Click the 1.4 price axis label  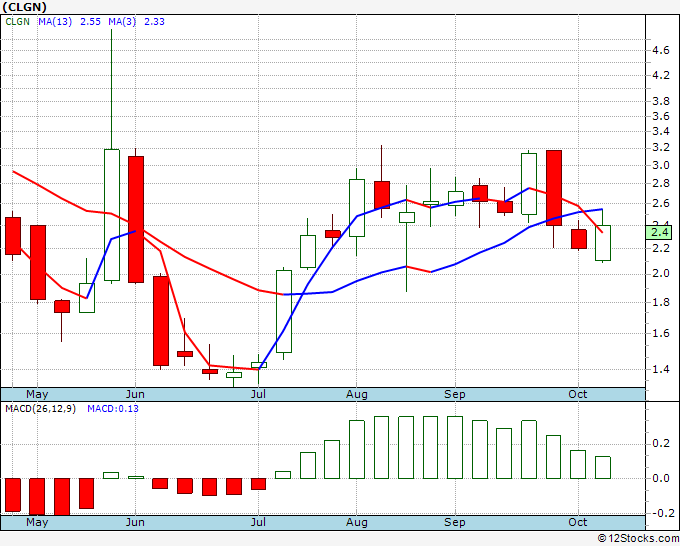660,369
